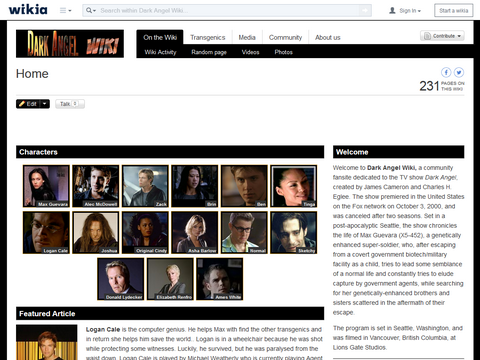The height and width of the screenshot is (360, 480).
Task: Open the Sign In user menu
Action: tap(405, 11)
